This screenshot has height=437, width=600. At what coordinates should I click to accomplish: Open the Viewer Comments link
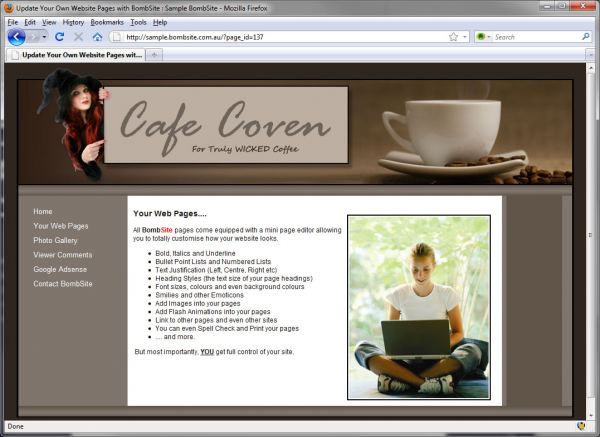pos(63,255)
